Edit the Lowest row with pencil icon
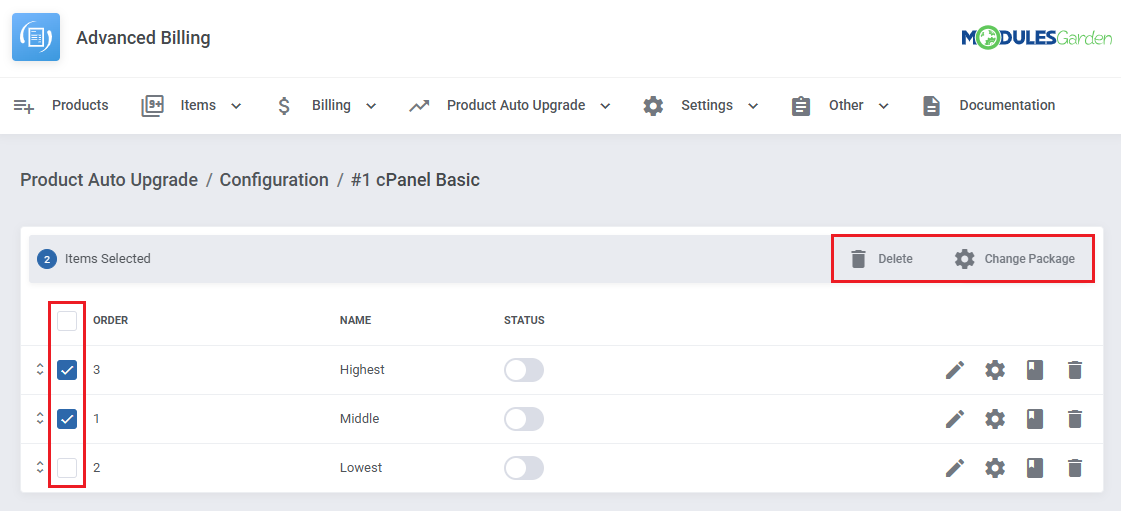Screen dimensions: 1121x511 click(954, 468)
